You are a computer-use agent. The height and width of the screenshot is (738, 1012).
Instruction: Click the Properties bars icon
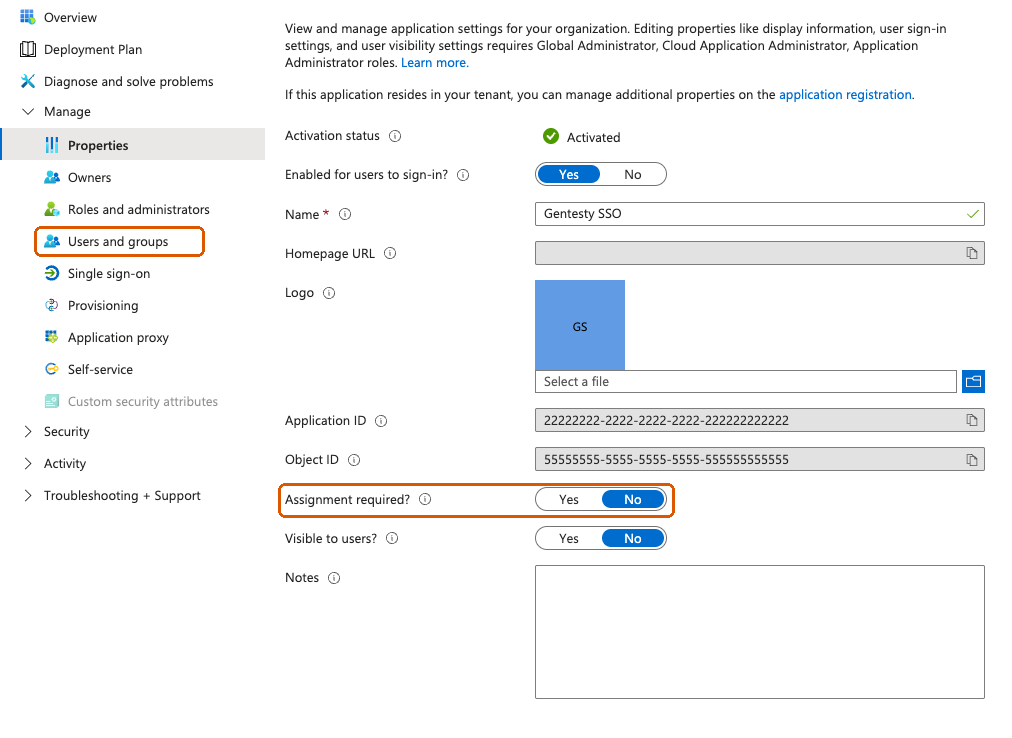click(52, 145)
